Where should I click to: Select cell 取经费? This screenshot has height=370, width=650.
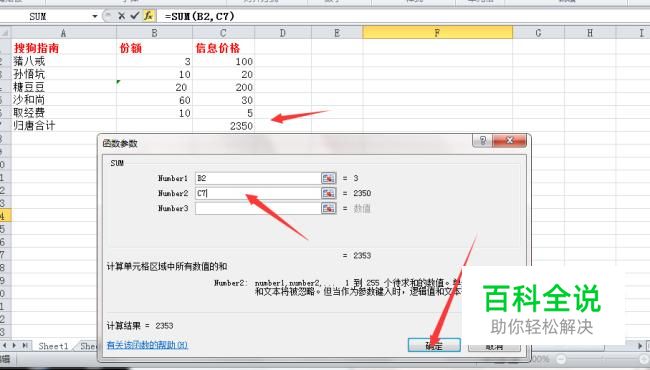pyautogui.click(x=63, y=113)
